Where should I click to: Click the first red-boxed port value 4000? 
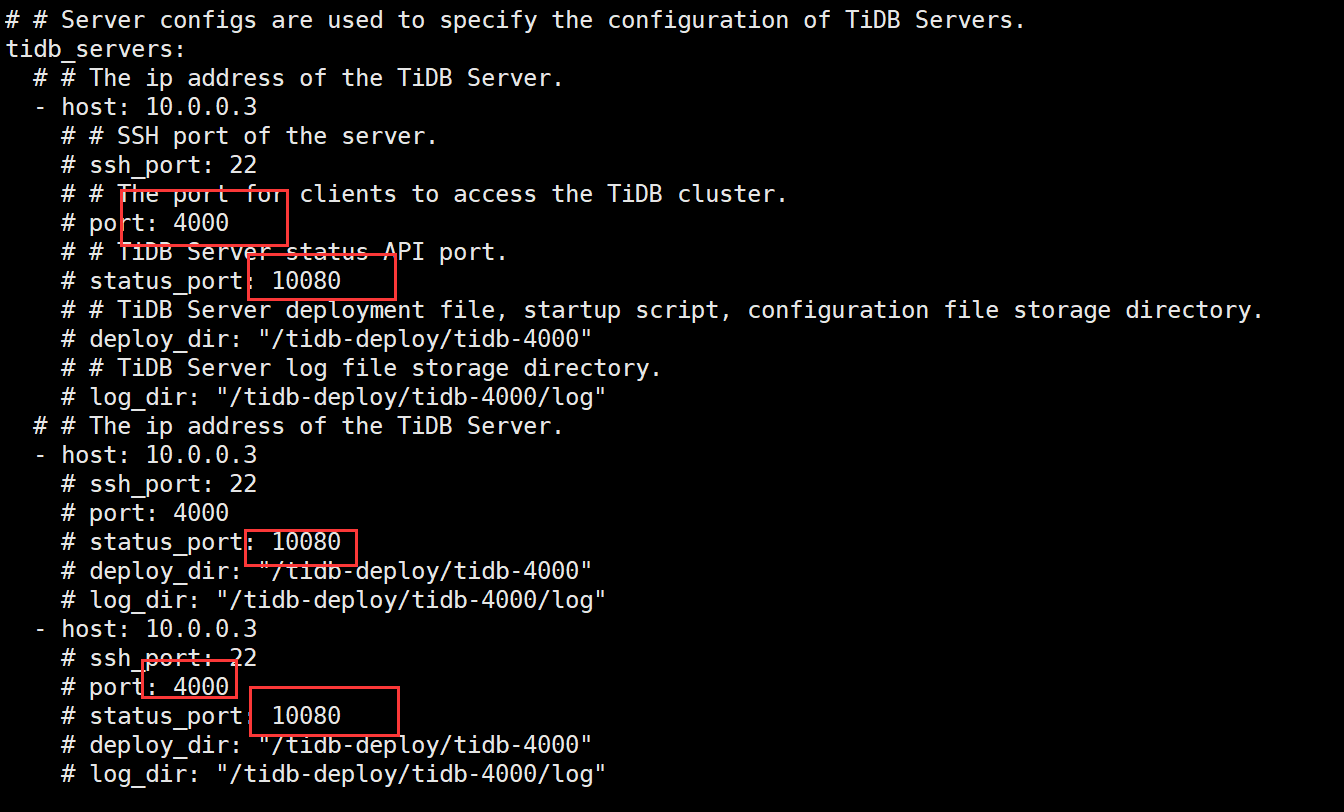tap(201, 222)
